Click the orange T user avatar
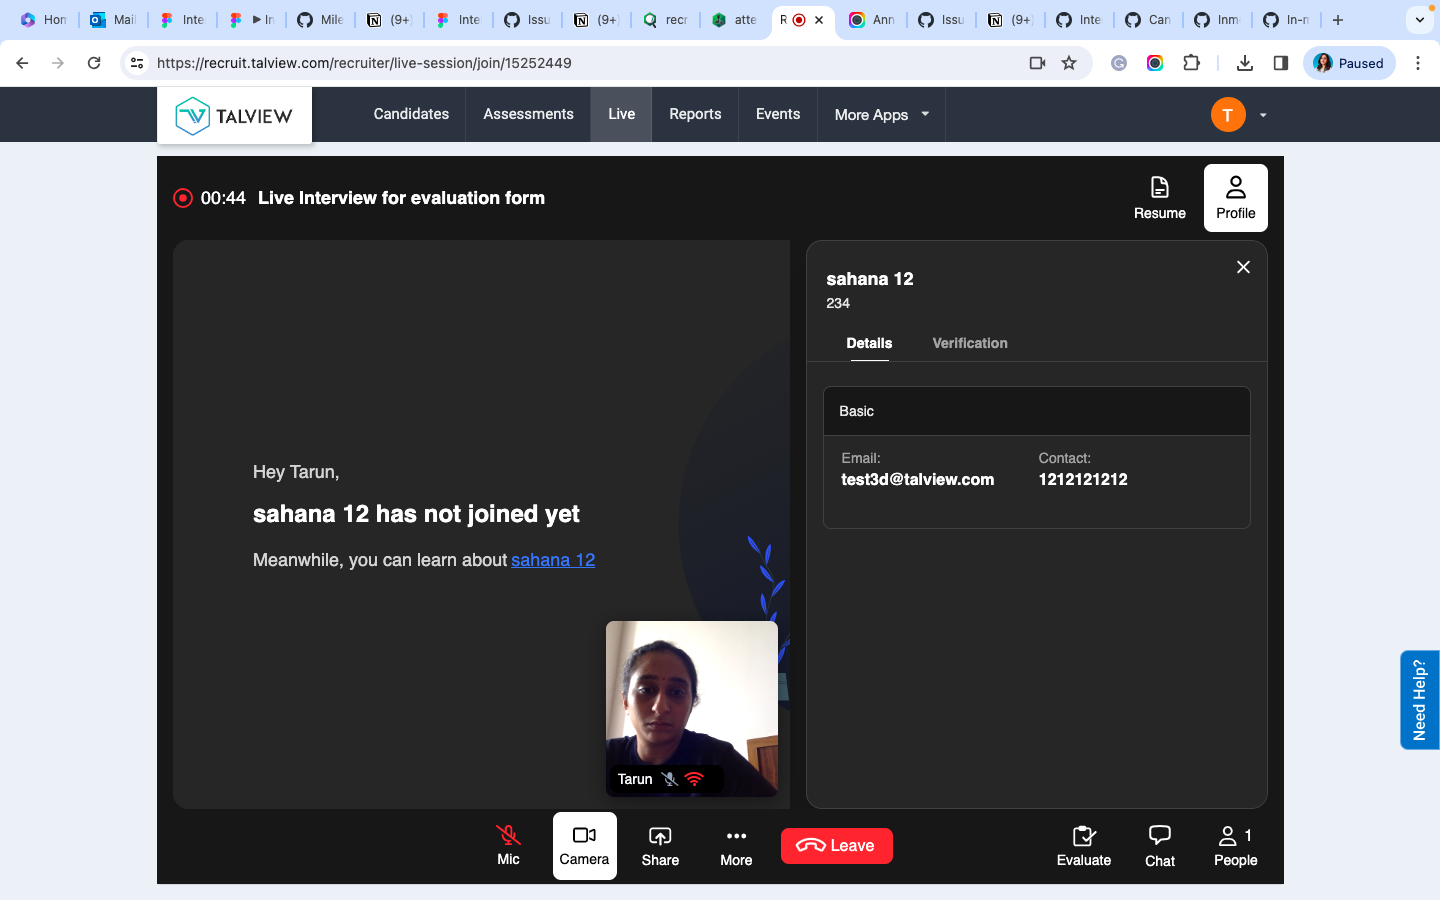The image size is (1440, 900). (1228, 115)
